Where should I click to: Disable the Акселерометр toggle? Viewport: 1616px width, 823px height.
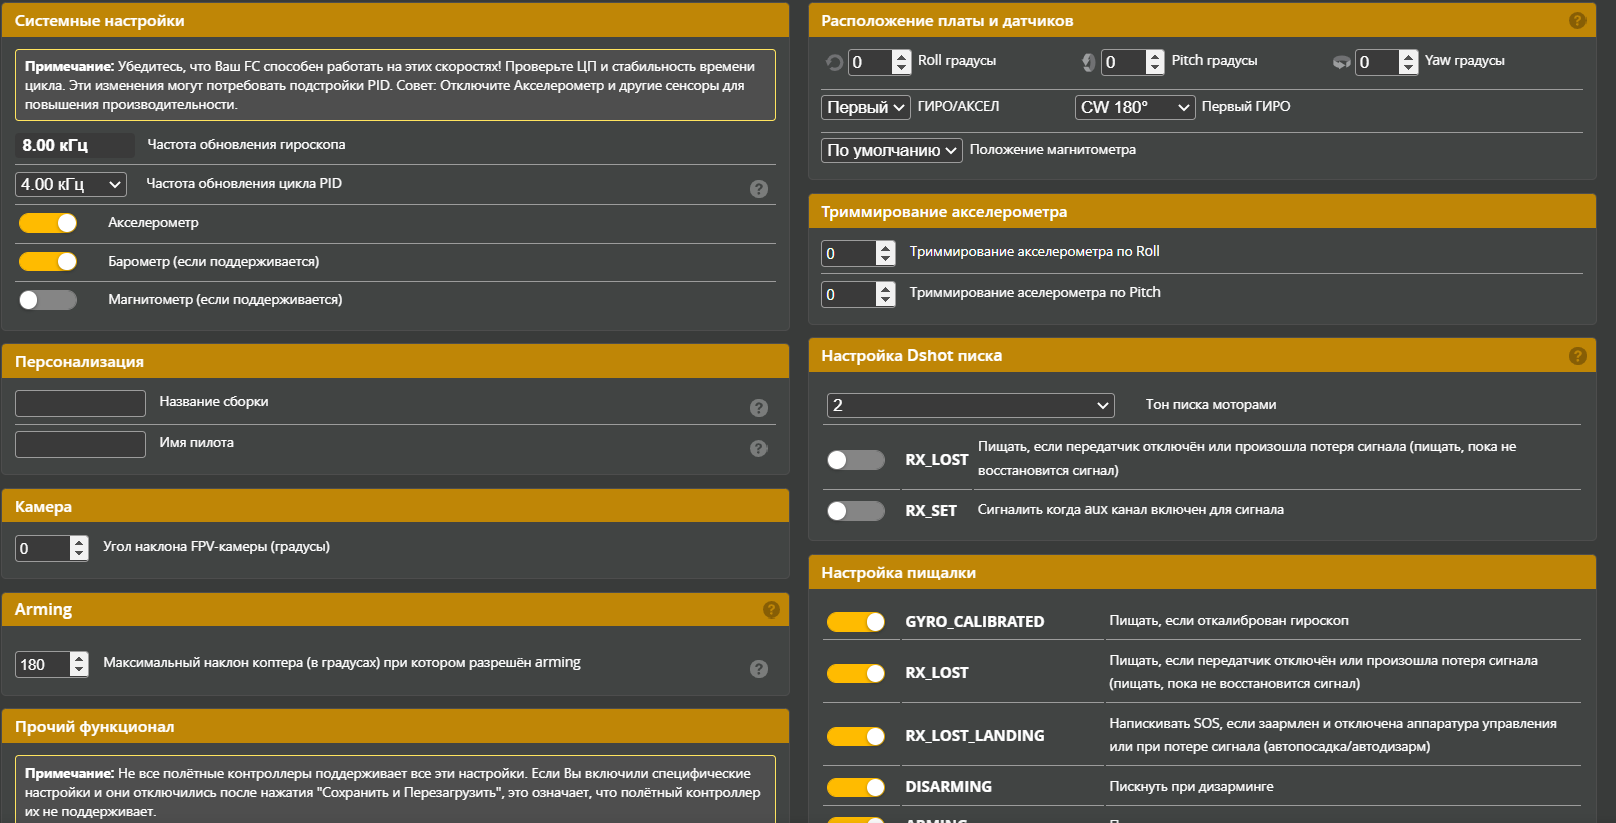pyautogui.click(x=48, y=223)
